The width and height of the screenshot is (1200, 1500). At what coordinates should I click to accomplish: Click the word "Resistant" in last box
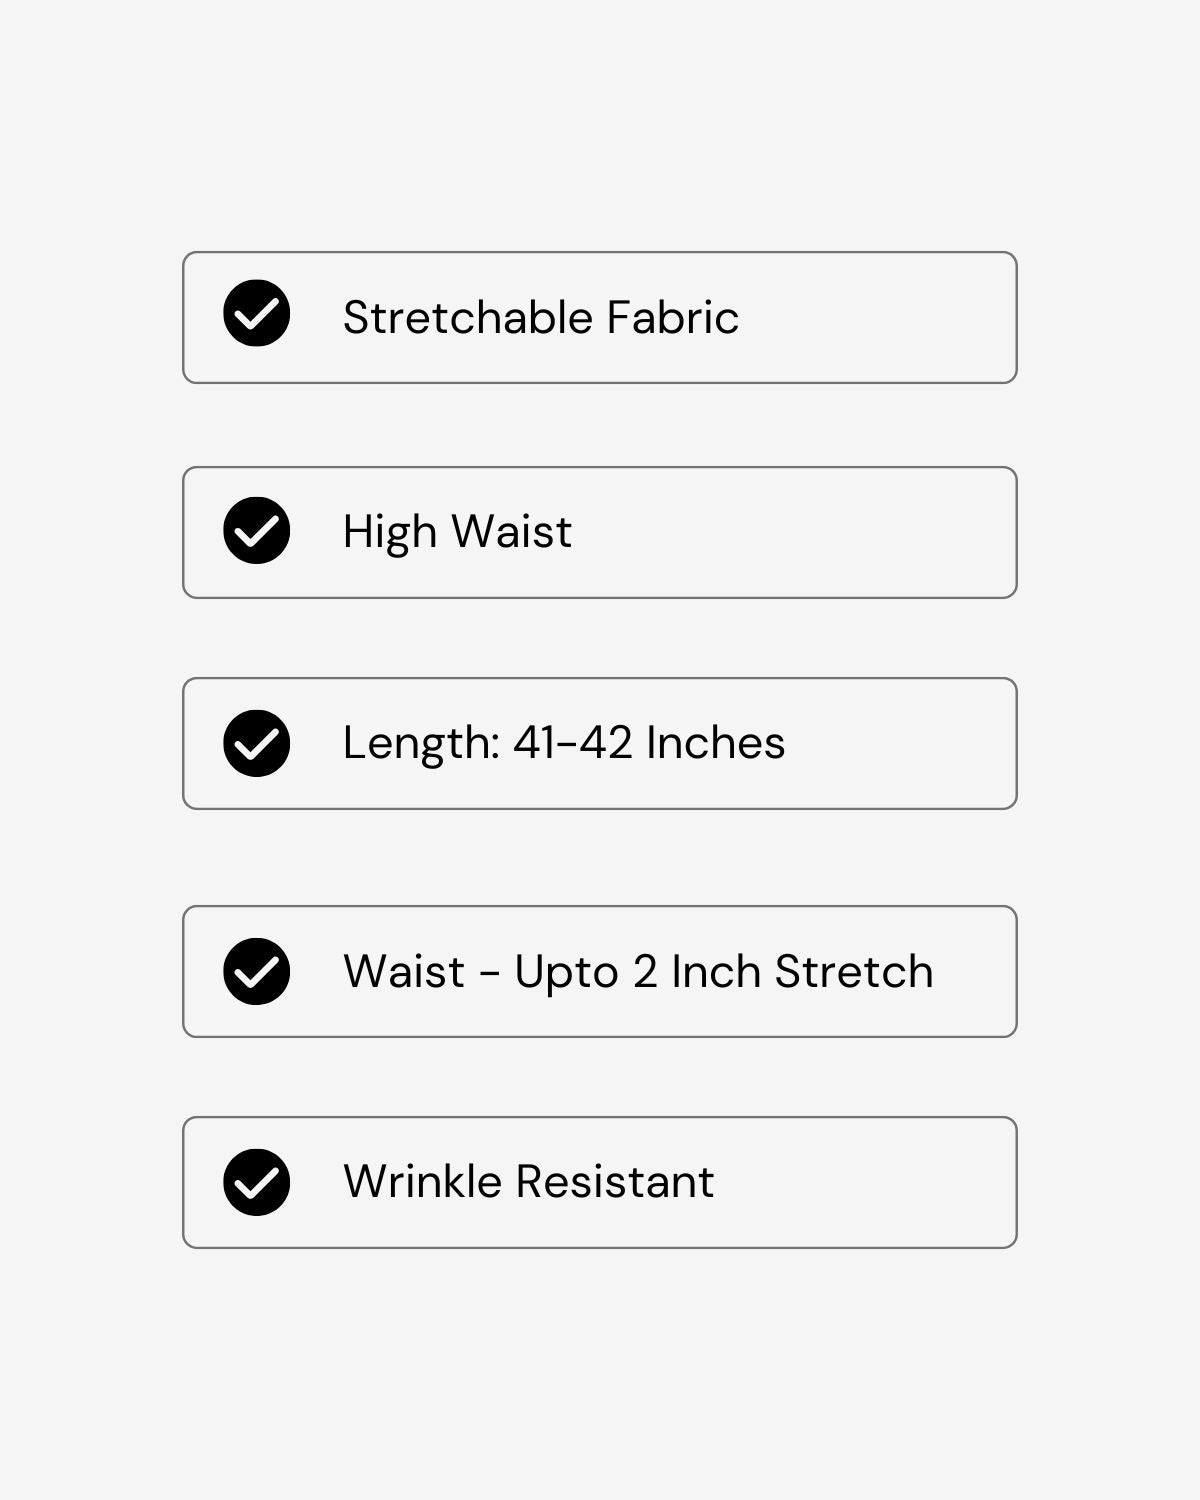tap(614, 1182)
